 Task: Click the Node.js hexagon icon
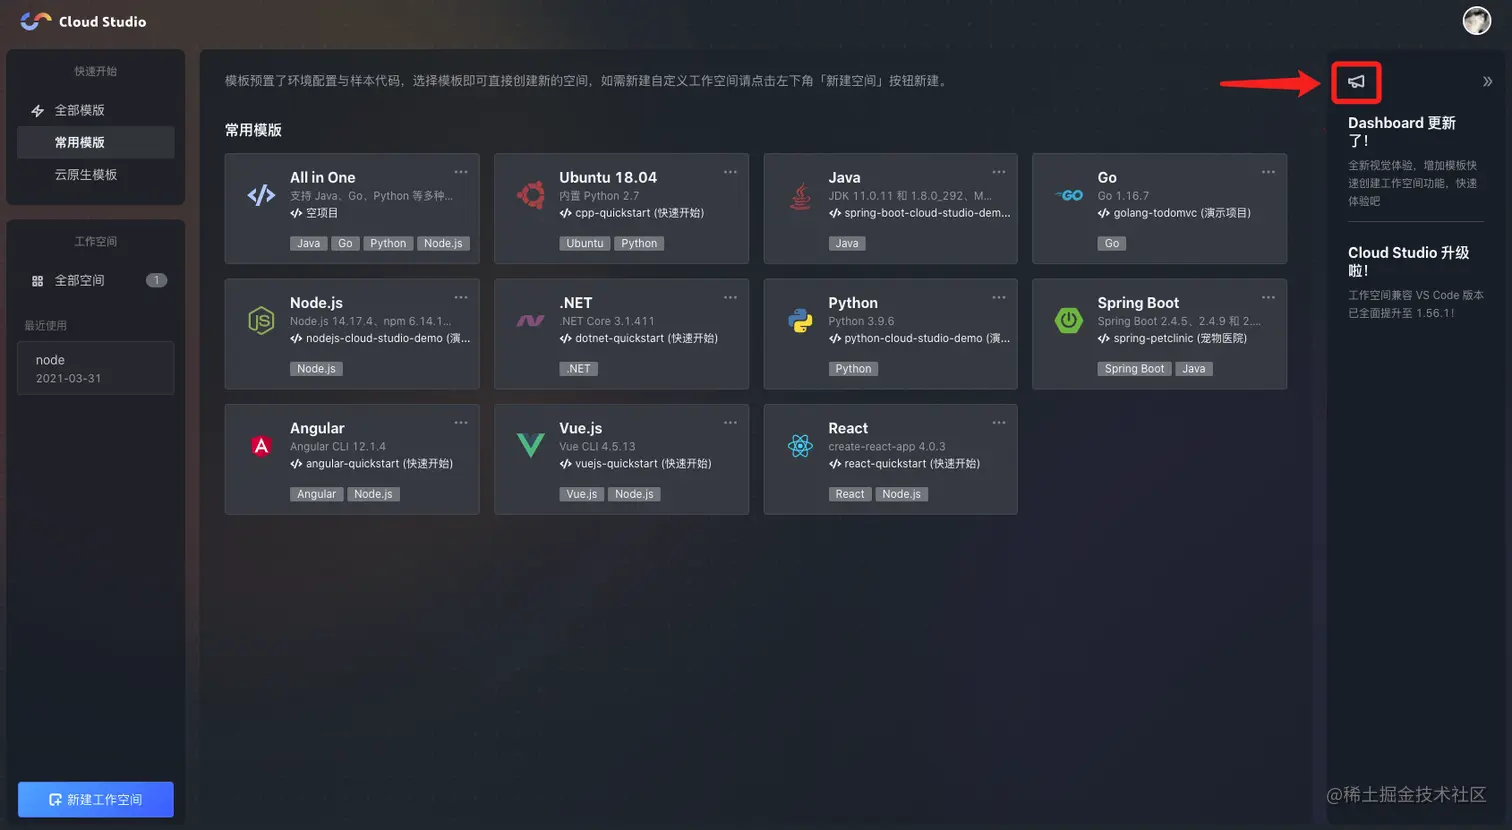(x=261, y=321)
